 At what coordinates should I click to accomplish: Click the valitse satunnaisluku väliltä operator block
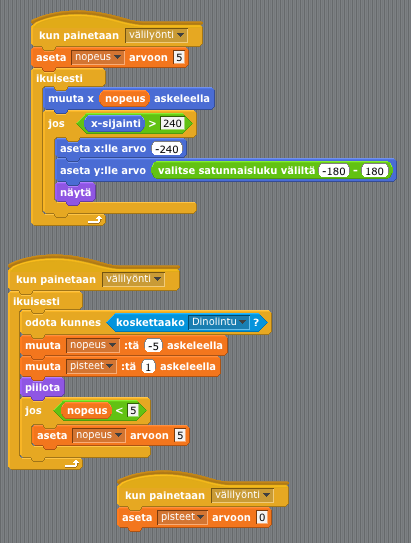click(x=272, y=170)
